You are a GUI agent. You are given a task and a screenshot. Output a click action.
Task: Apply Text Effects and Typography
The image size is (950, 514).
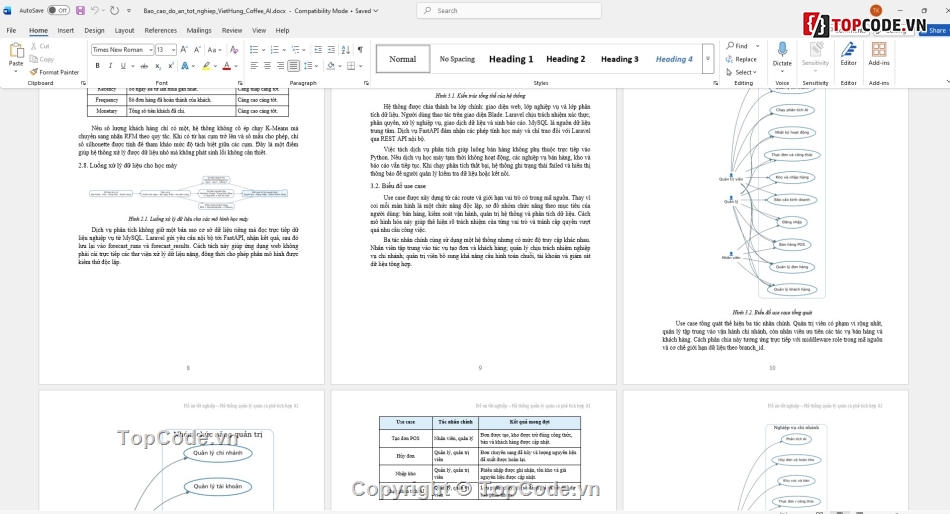click(185, 65)
